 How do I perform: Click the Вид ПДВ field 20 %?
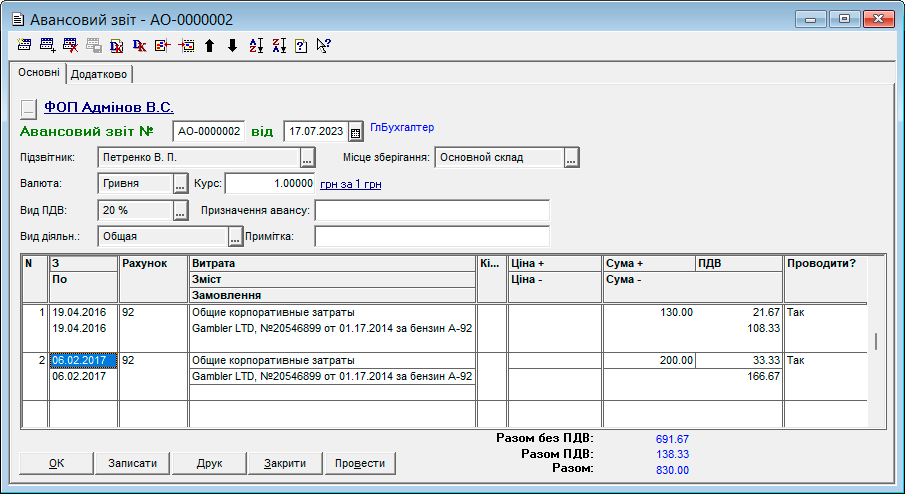136,210
